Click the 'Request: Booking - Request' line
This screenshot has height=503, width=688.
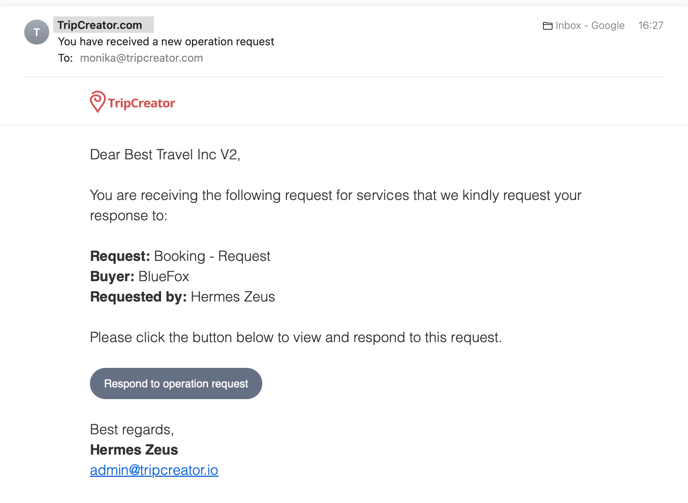(x=180, y=256)
